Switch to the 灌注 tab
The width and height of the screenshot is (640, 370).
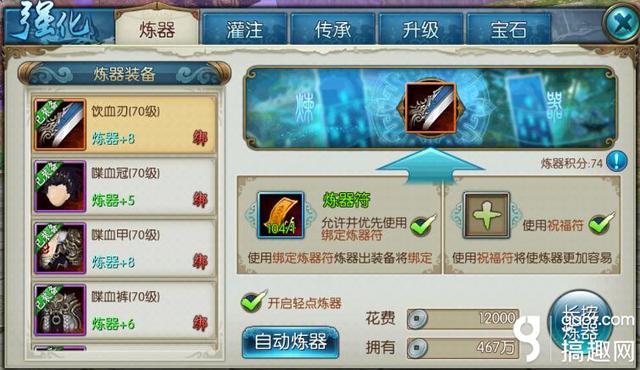(x=245, y=29)
